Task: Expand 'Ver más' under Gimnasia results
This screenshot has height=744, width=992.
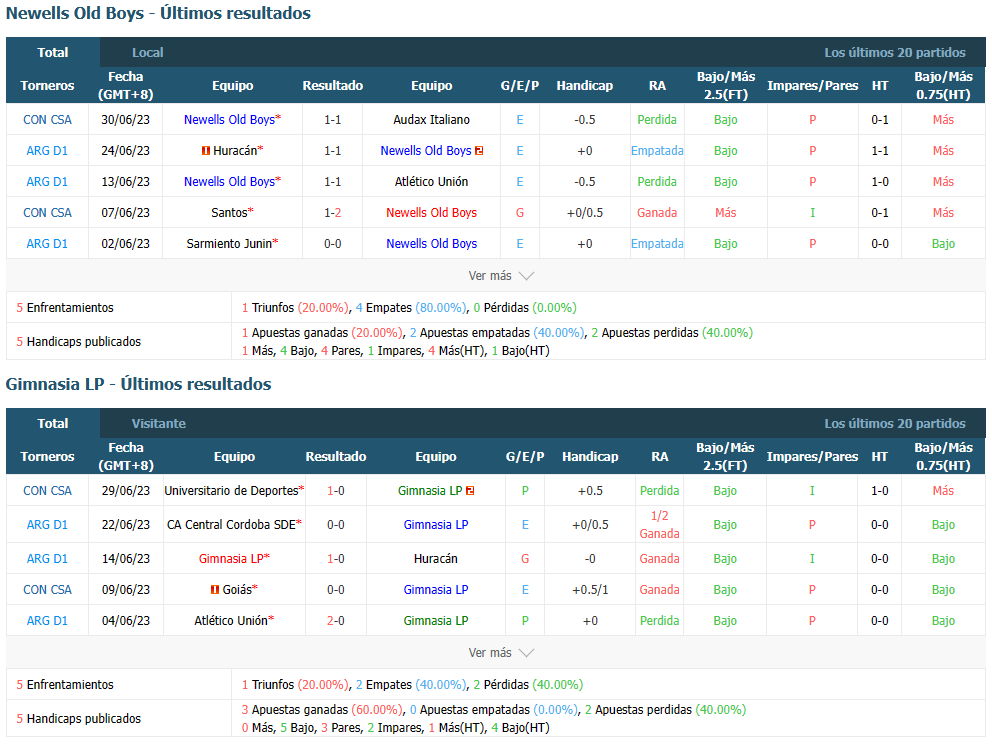Action: pyautogui.click(x=501, y=653)
